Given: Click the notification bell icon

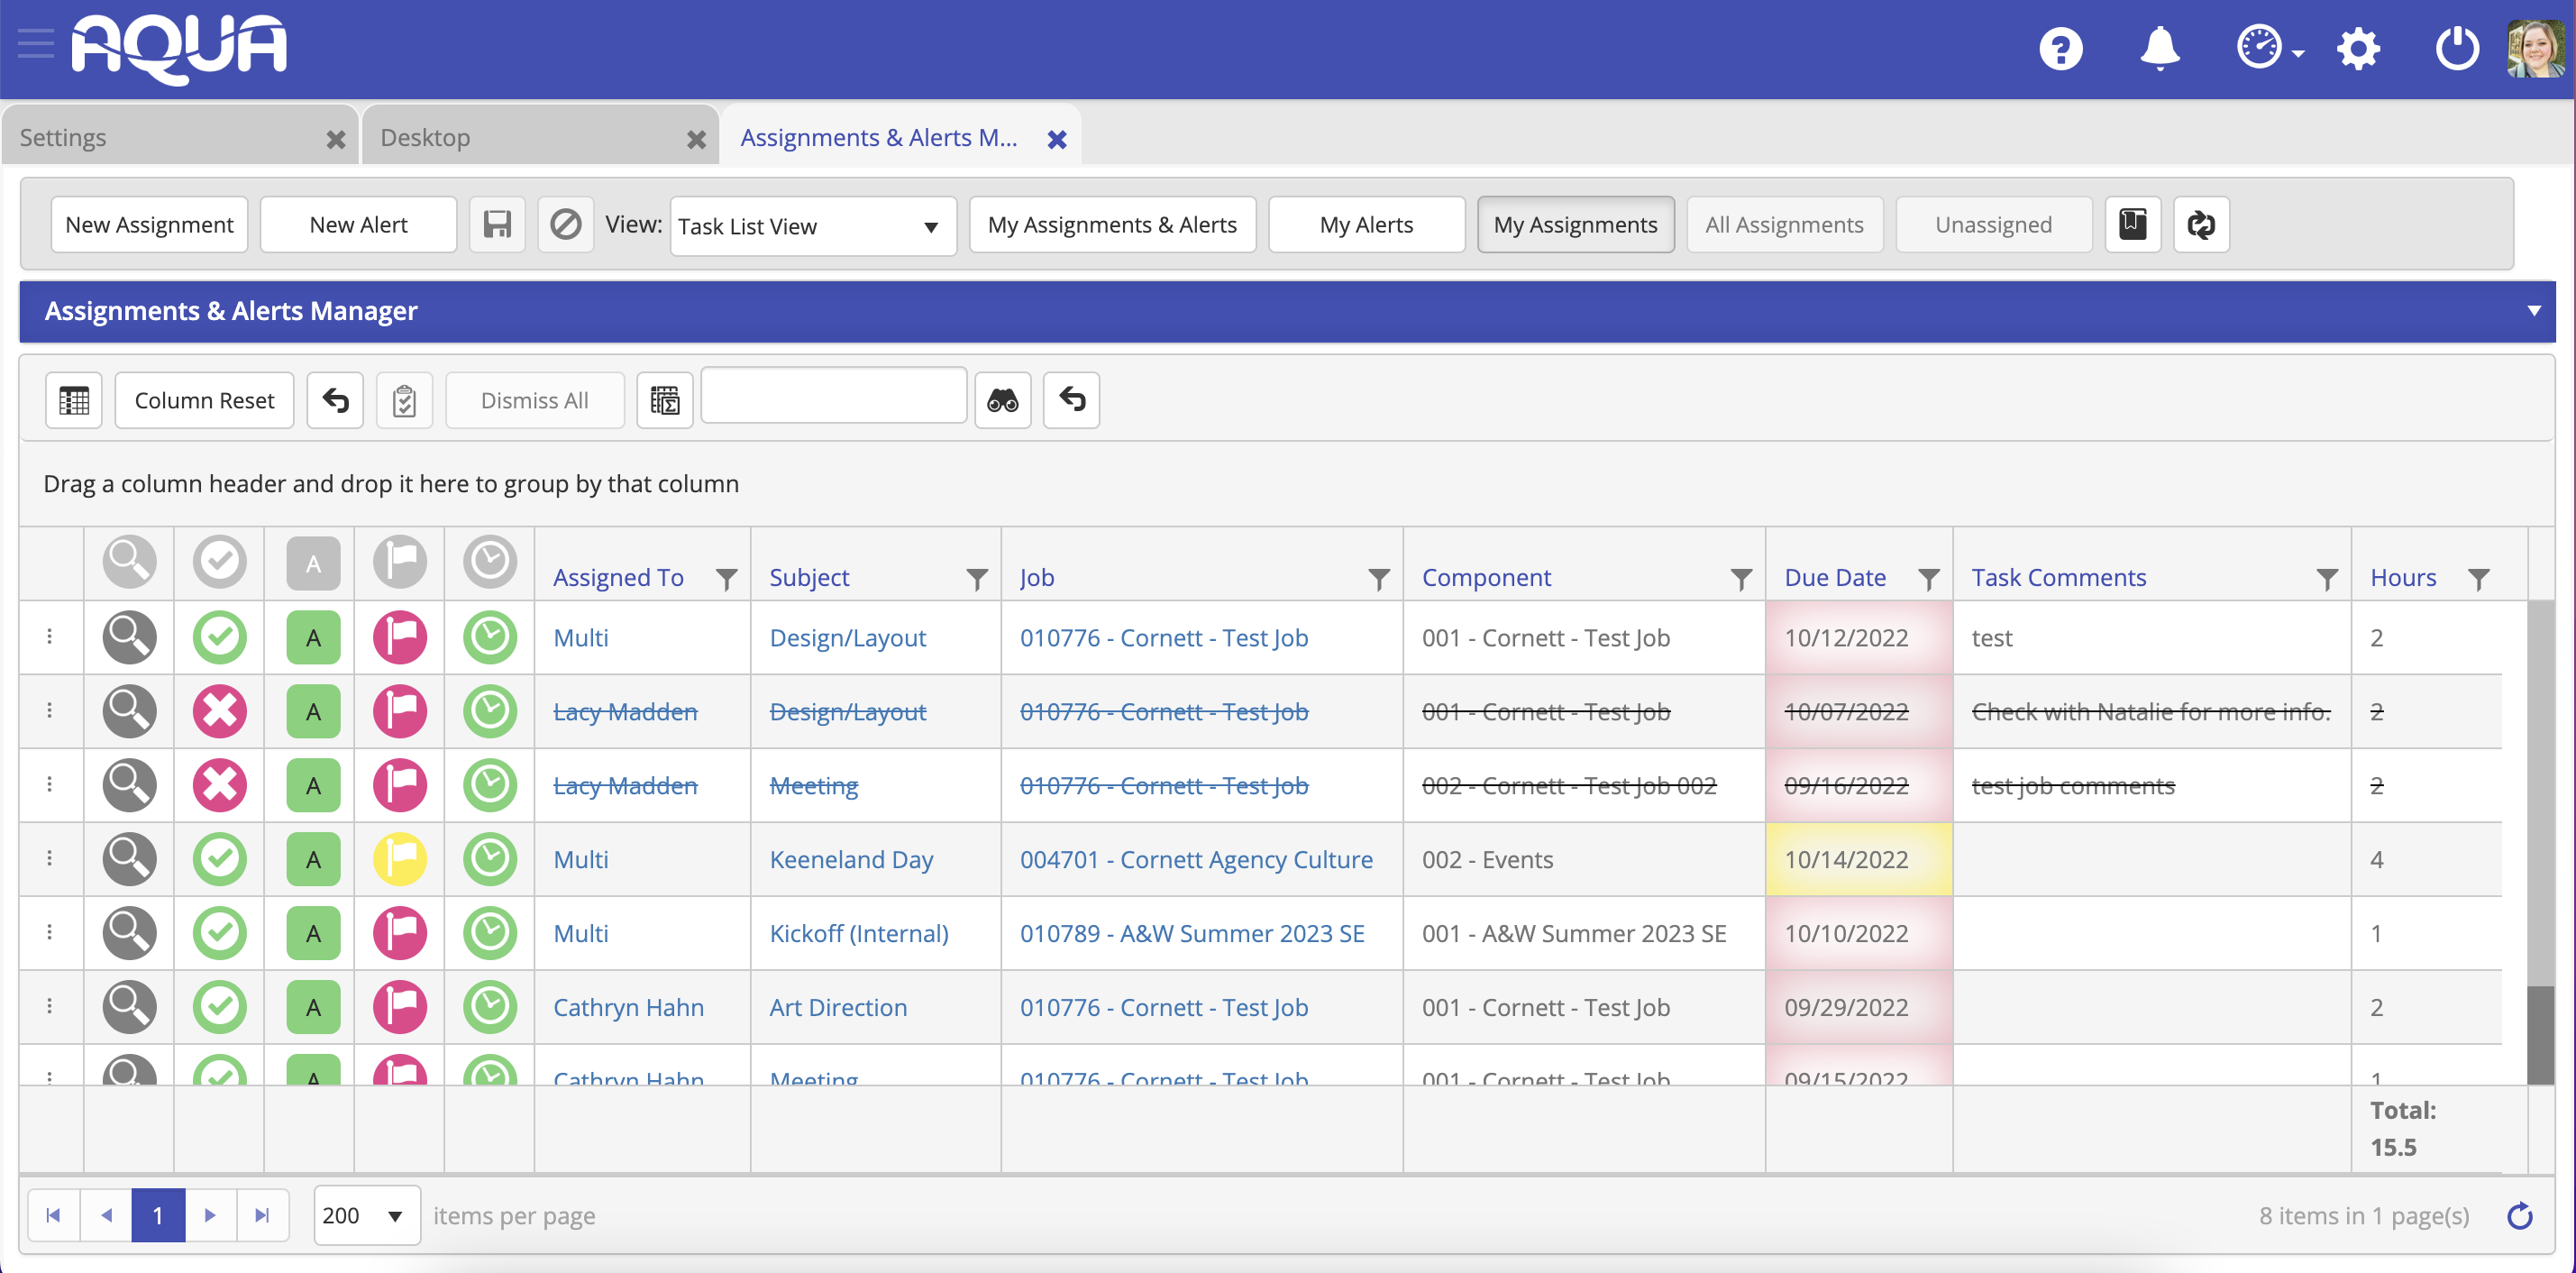Looking at the screenshot, I should click(2159, 47).
